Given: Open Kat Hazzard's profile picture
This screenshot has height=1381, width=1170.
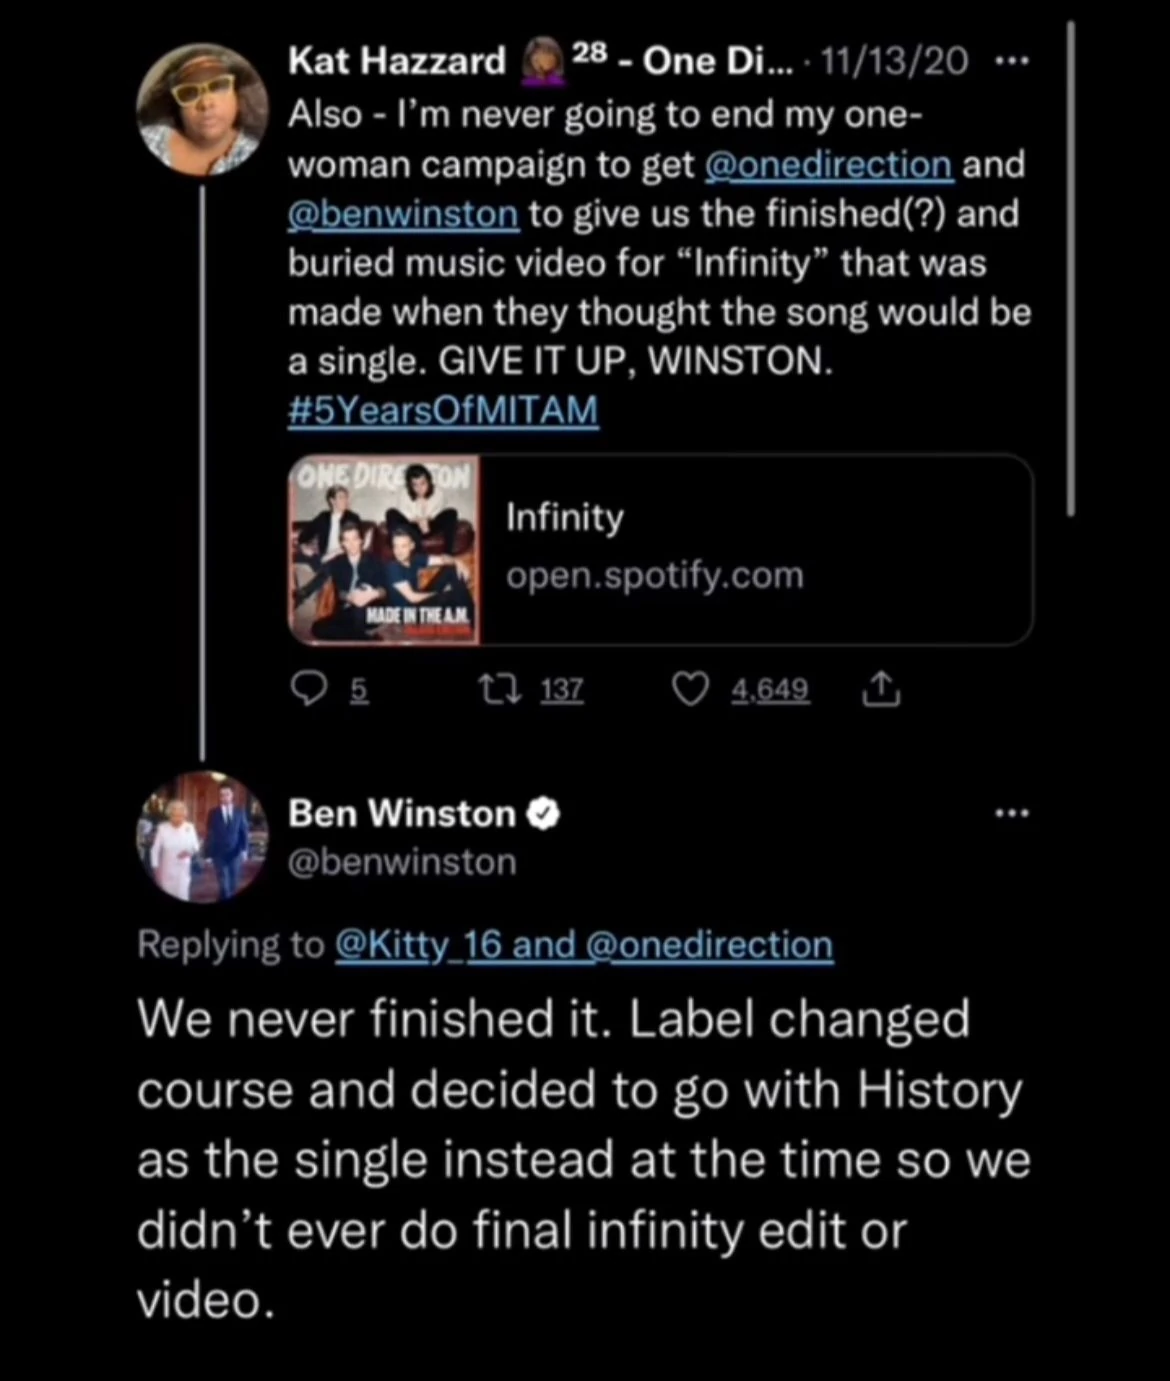Looking at the screenshot, I should [x=202, y=109].
